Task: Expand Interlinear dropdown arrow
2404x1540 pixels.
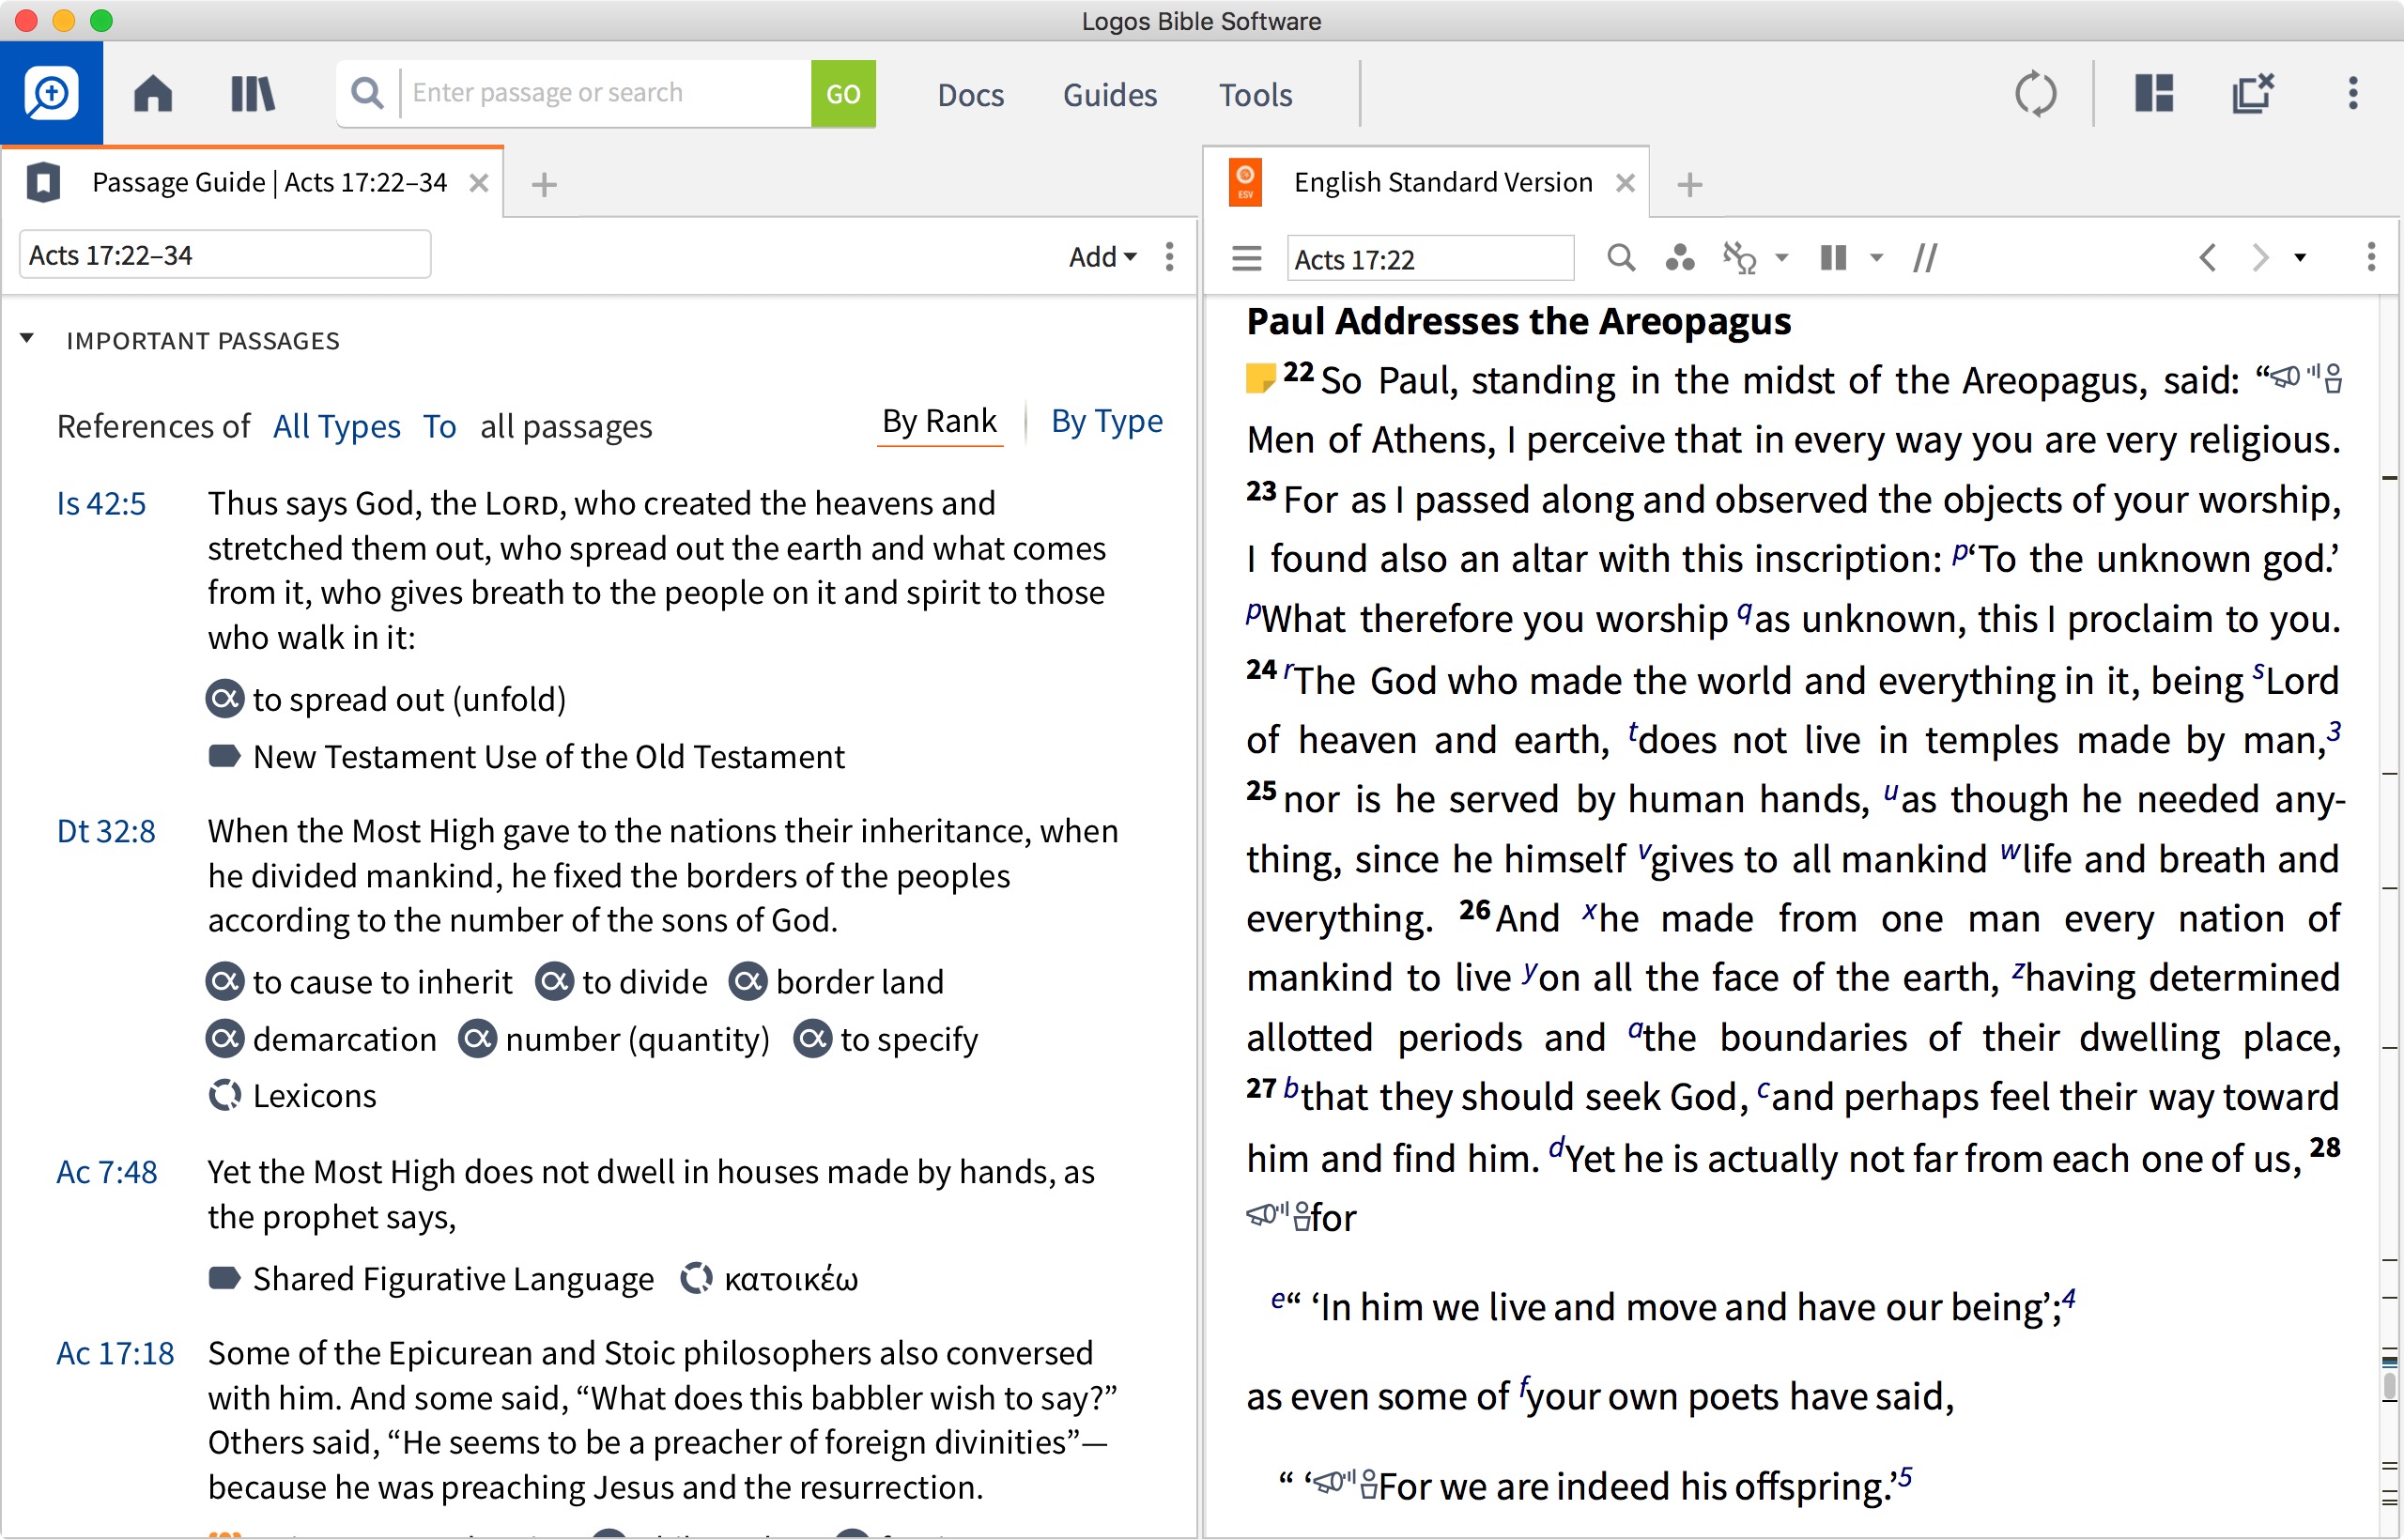Action: tap(1781, 259)
